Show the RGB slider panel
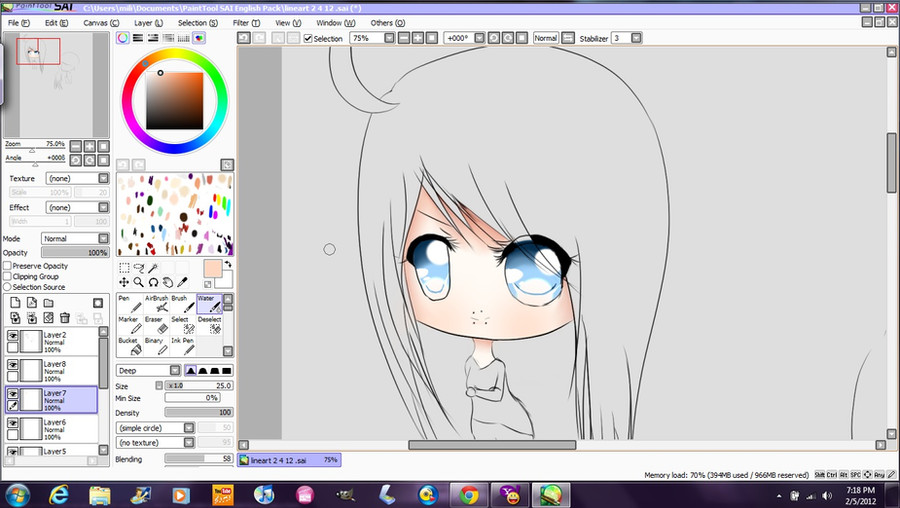The width and height of the screenshot is (900, 508). [138, 38]
